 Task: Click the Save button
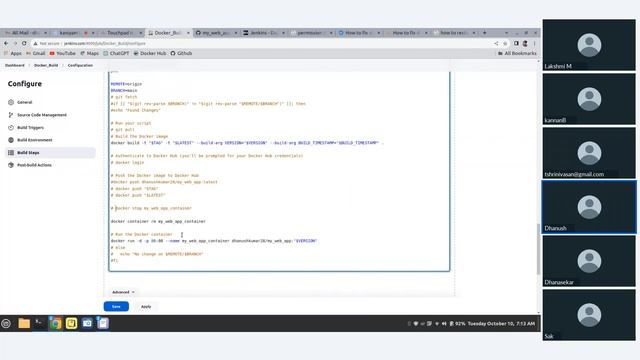pos(116,307)
